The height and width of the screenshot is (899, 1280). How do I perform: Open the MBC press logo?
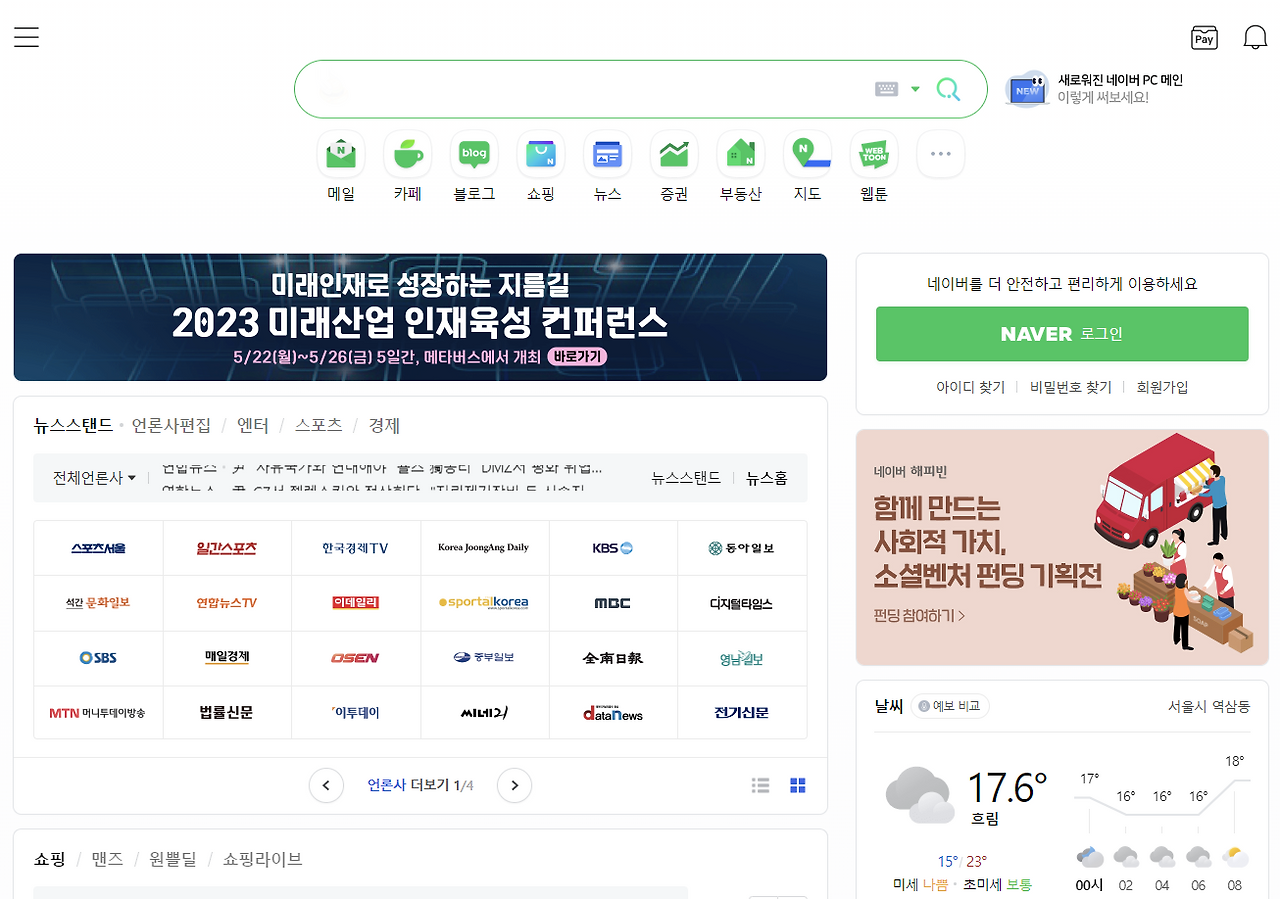pyautogui.click(x=613, y=603)
